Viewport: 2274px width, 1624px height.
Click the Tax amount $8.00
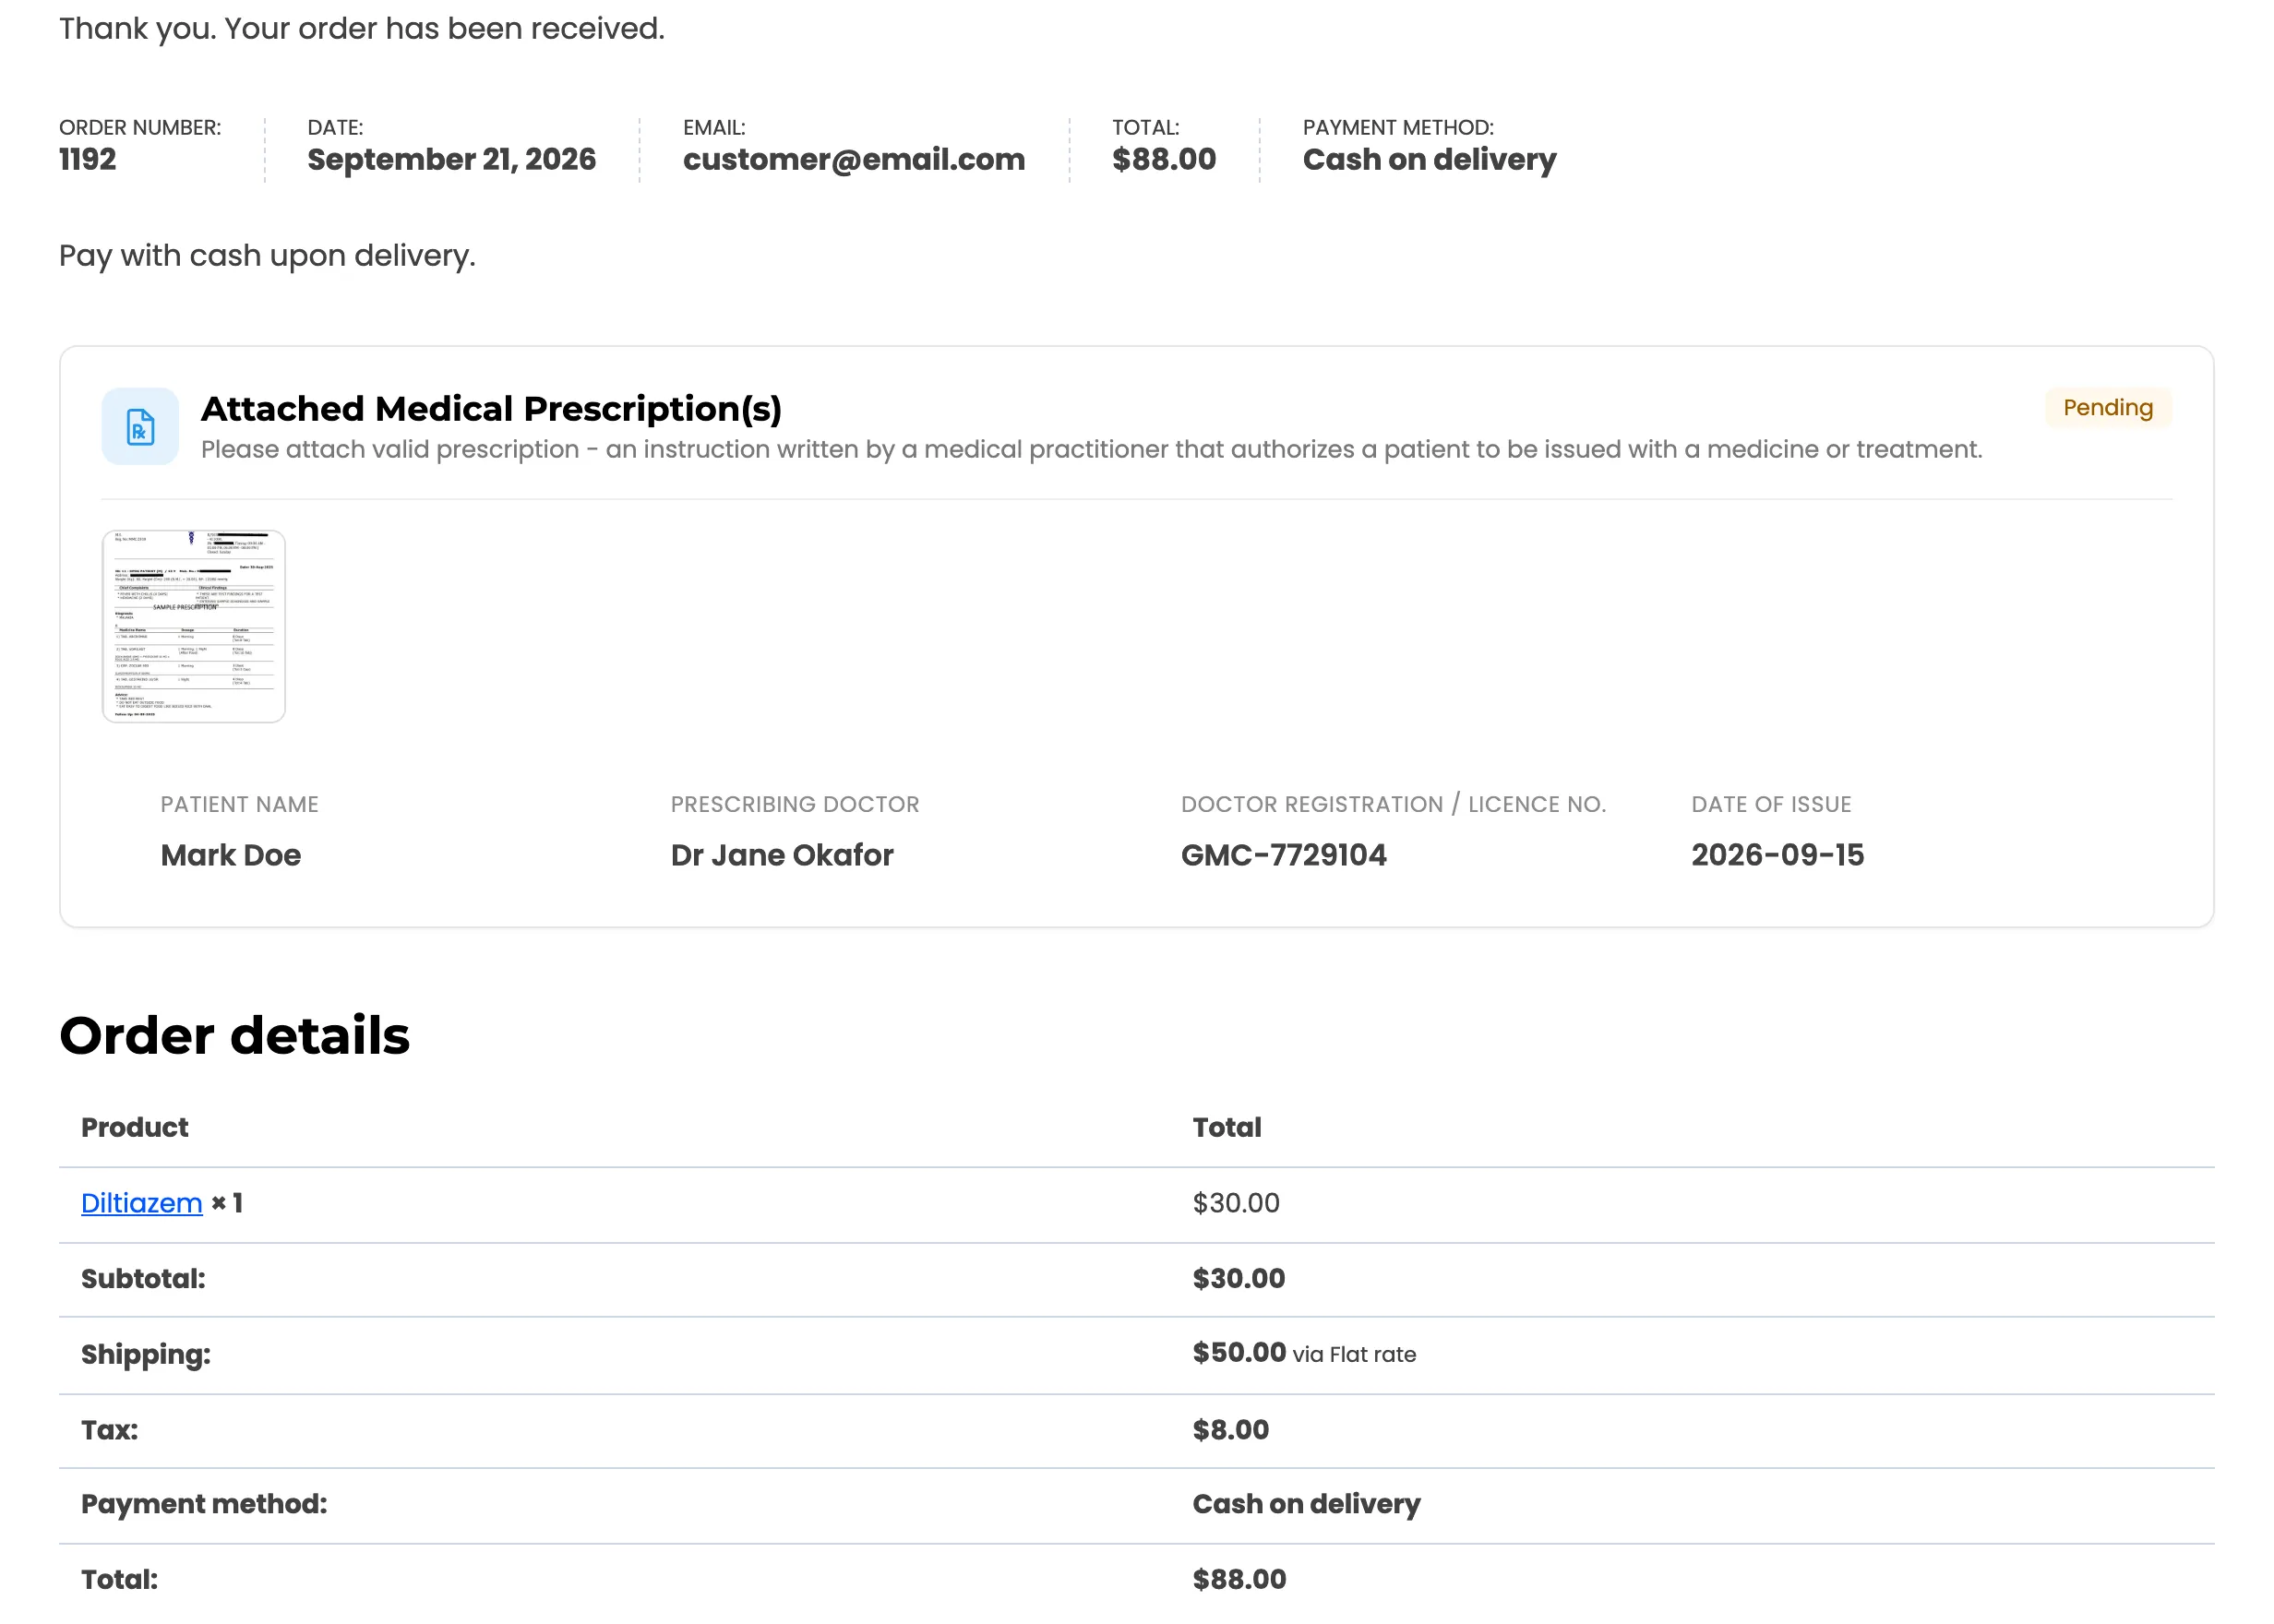click(x=1231, y=1430)
